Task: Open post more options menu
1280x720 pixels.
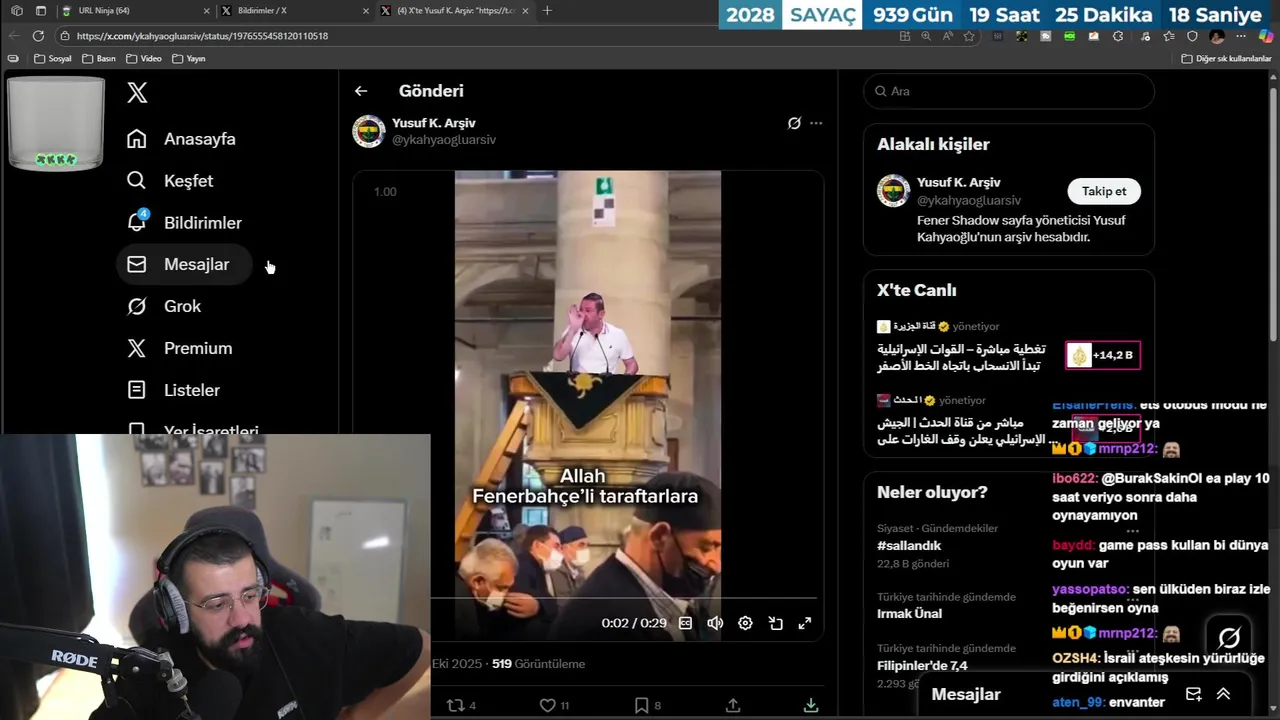Action: (816, 123)
